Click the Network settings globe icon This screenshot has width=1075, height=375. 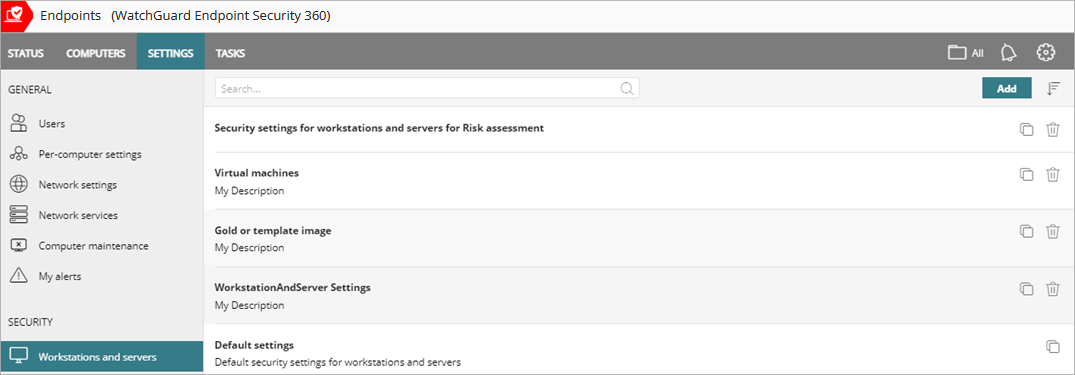click(19, 184)
